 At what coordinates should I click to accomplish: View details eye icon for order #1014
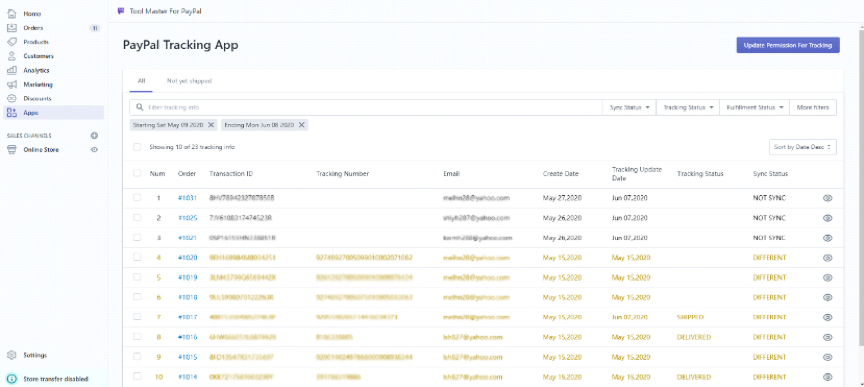827,377
